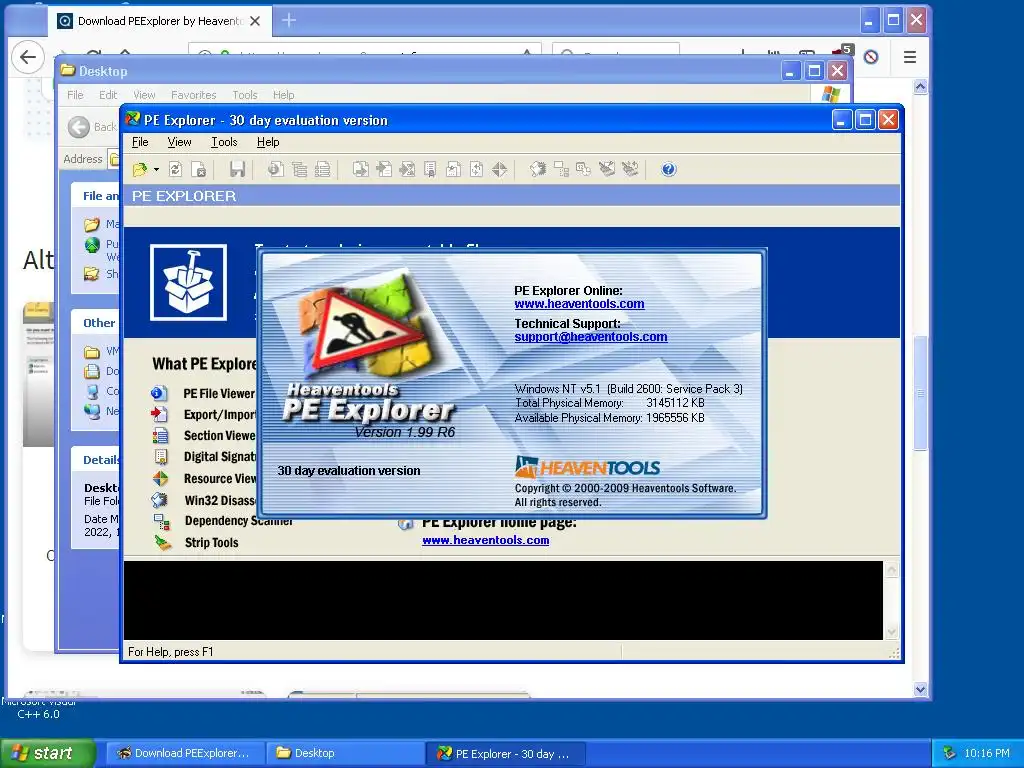Expand the Open File dropdown arrow
1024x768 pixels.
(157, 170)
